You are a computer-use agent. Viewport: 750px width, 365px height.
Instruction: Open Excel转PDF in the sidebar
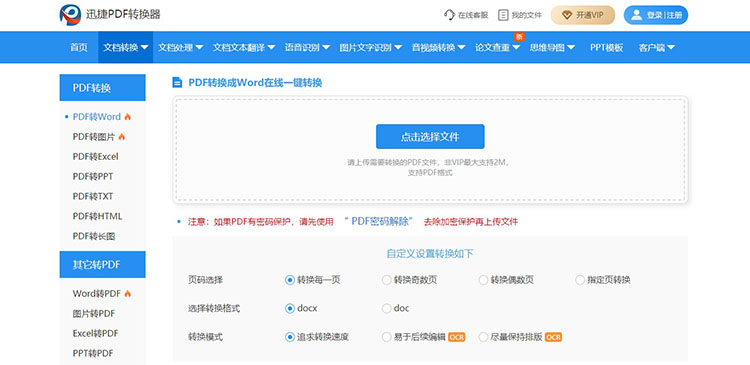(x=95, y=333)
